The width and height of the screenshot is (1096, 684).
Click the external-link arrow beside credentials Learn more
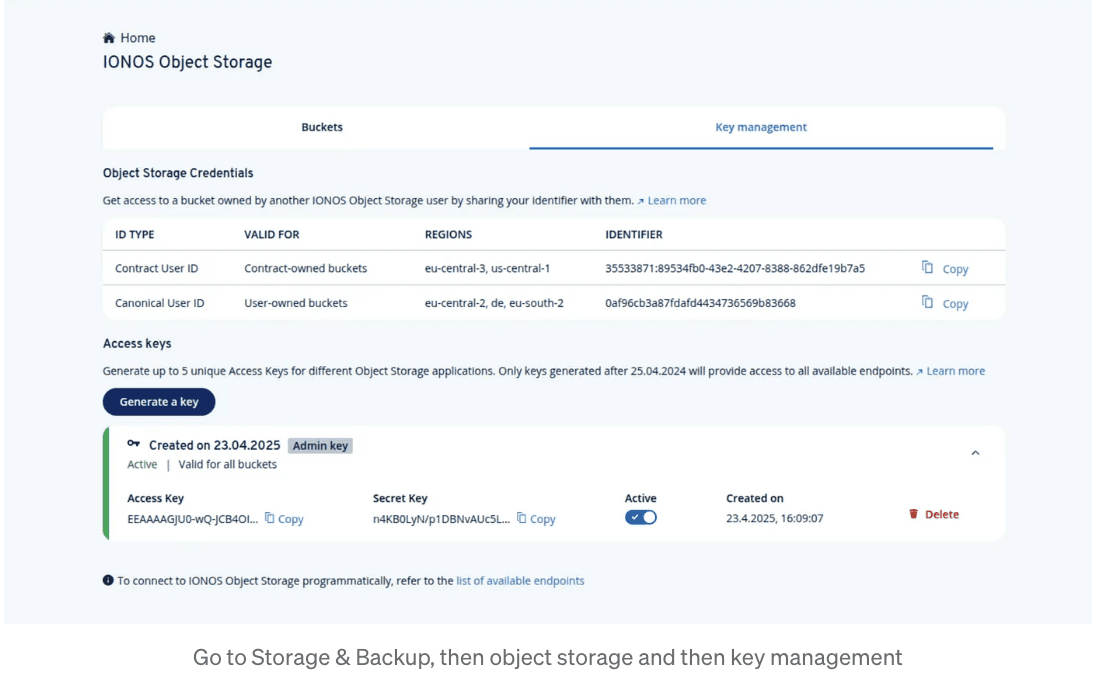tap(640, 201)
